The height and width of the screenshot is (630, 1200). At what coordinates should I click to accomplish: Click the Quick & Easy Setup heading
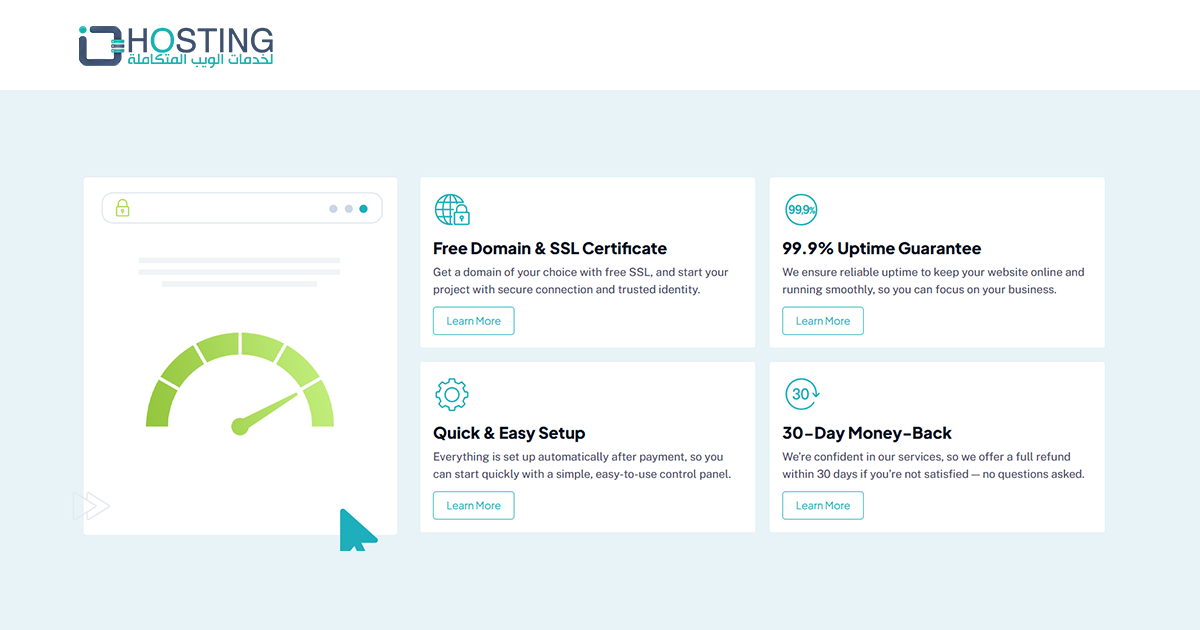508,433
